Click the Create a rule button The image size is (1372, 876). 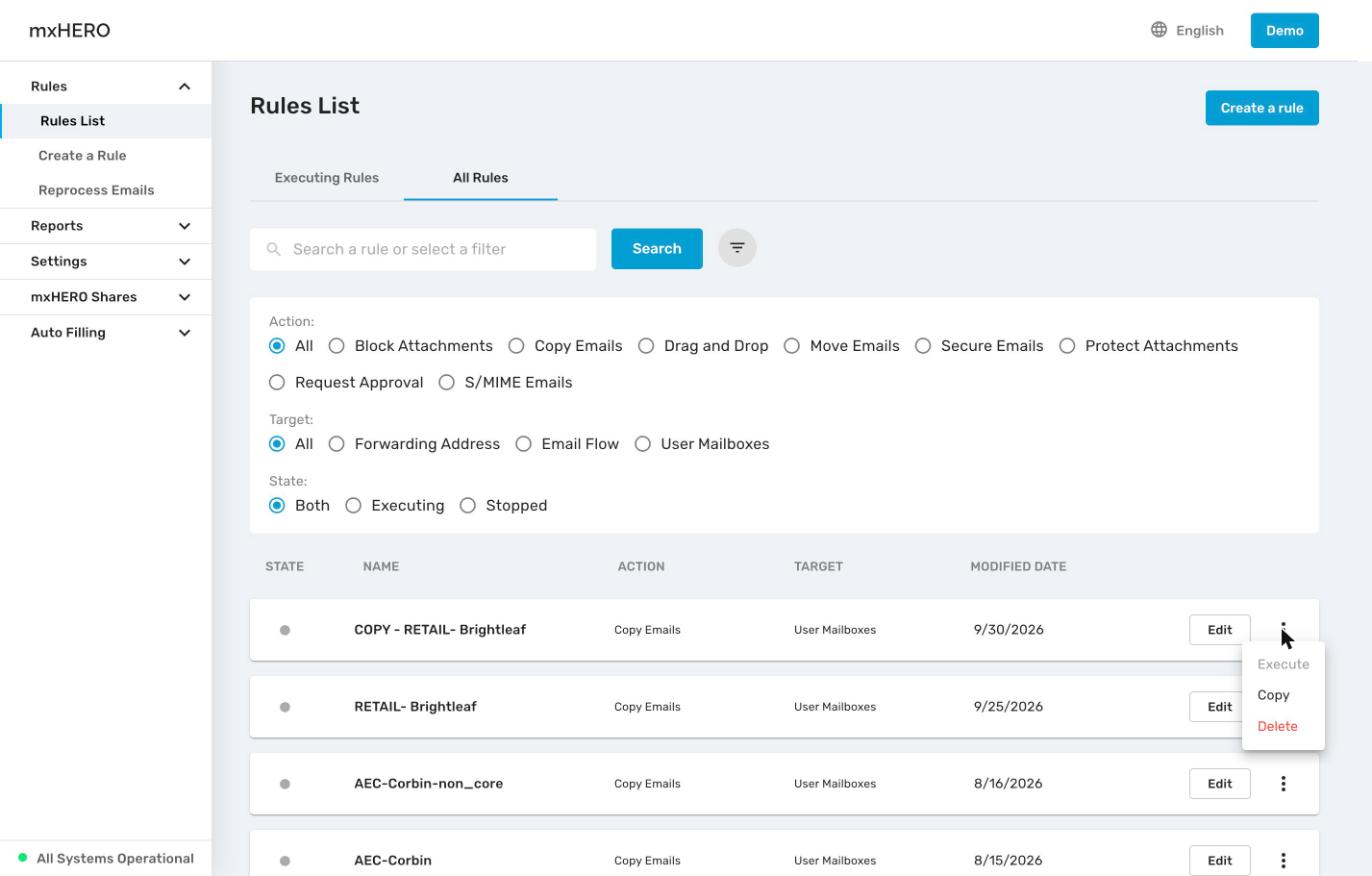[1262, 108]
